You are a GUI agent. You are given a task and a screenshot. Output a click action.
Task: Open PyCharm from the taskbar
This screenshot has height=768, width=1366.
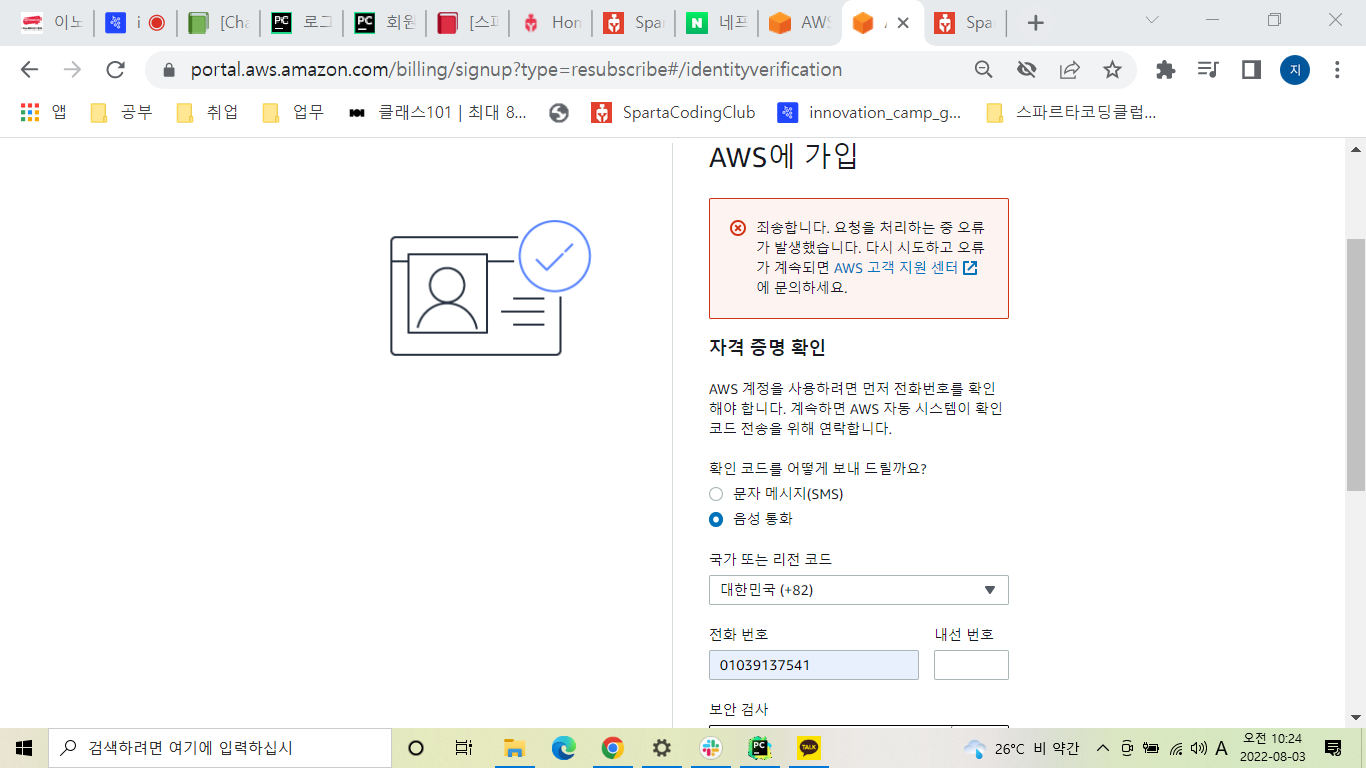[x=759, y=748]
